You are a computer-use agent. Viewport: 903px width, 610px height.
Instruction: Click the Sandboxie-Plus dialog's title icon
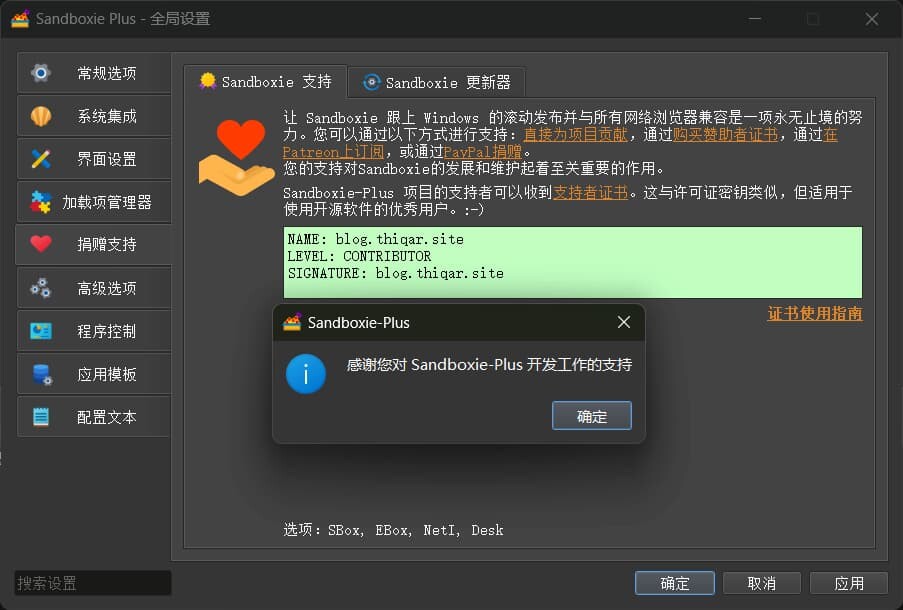pyautogui.click(x=292, y=322)
